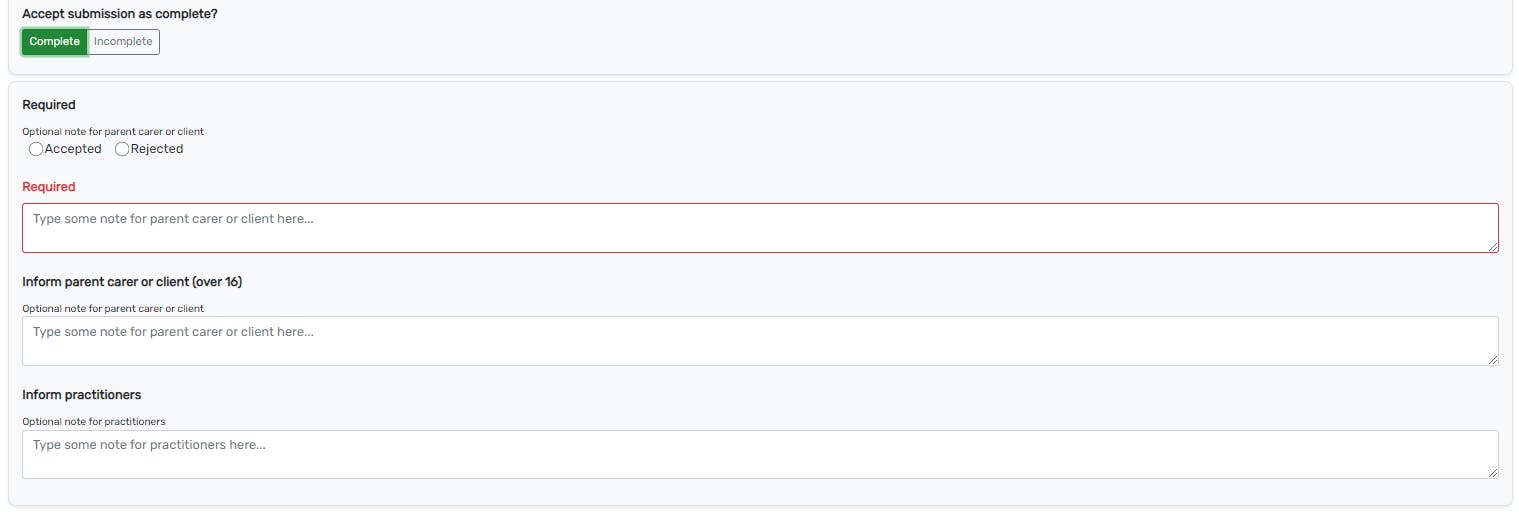Click the 'Inform practitioners' label
This screenshot has height=512, width=1519.
[x=82, y=395]
